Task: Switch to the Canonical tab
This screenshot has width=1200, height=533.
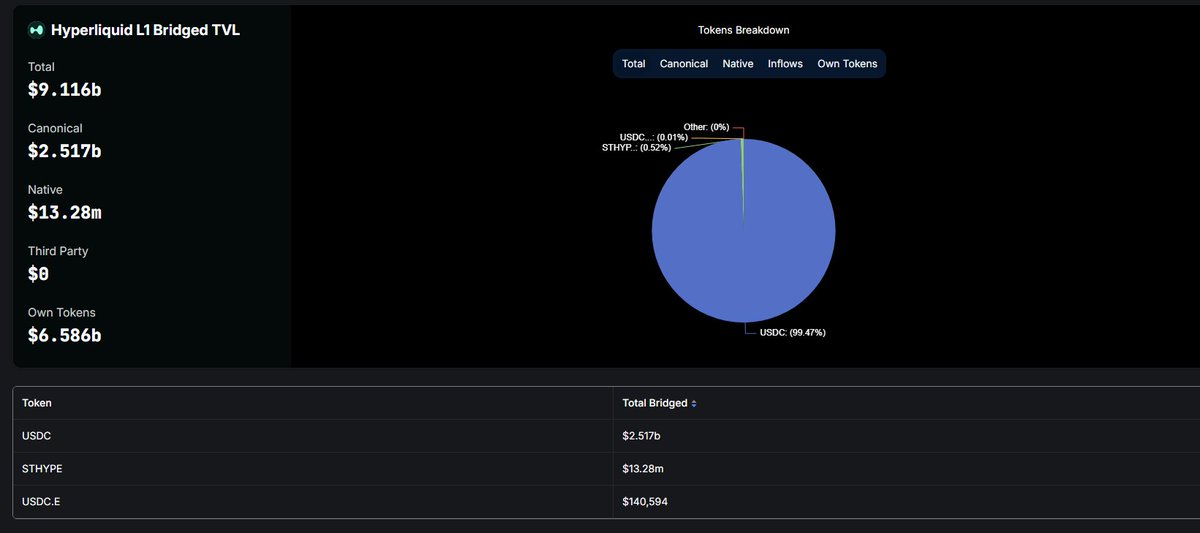Action: pos(684,64)
